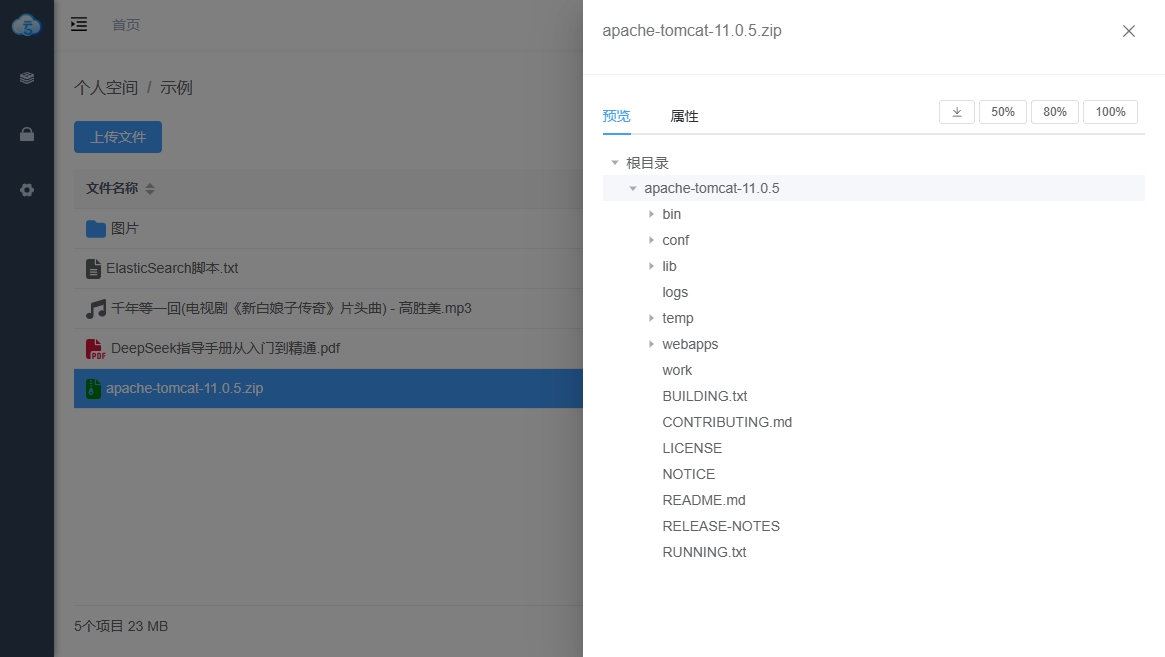Select apache-tomcat-11.0.5.zip row in file list
Image resolution: width=1165 pixels, height=657 pixels.
click(x=328, y=389)
